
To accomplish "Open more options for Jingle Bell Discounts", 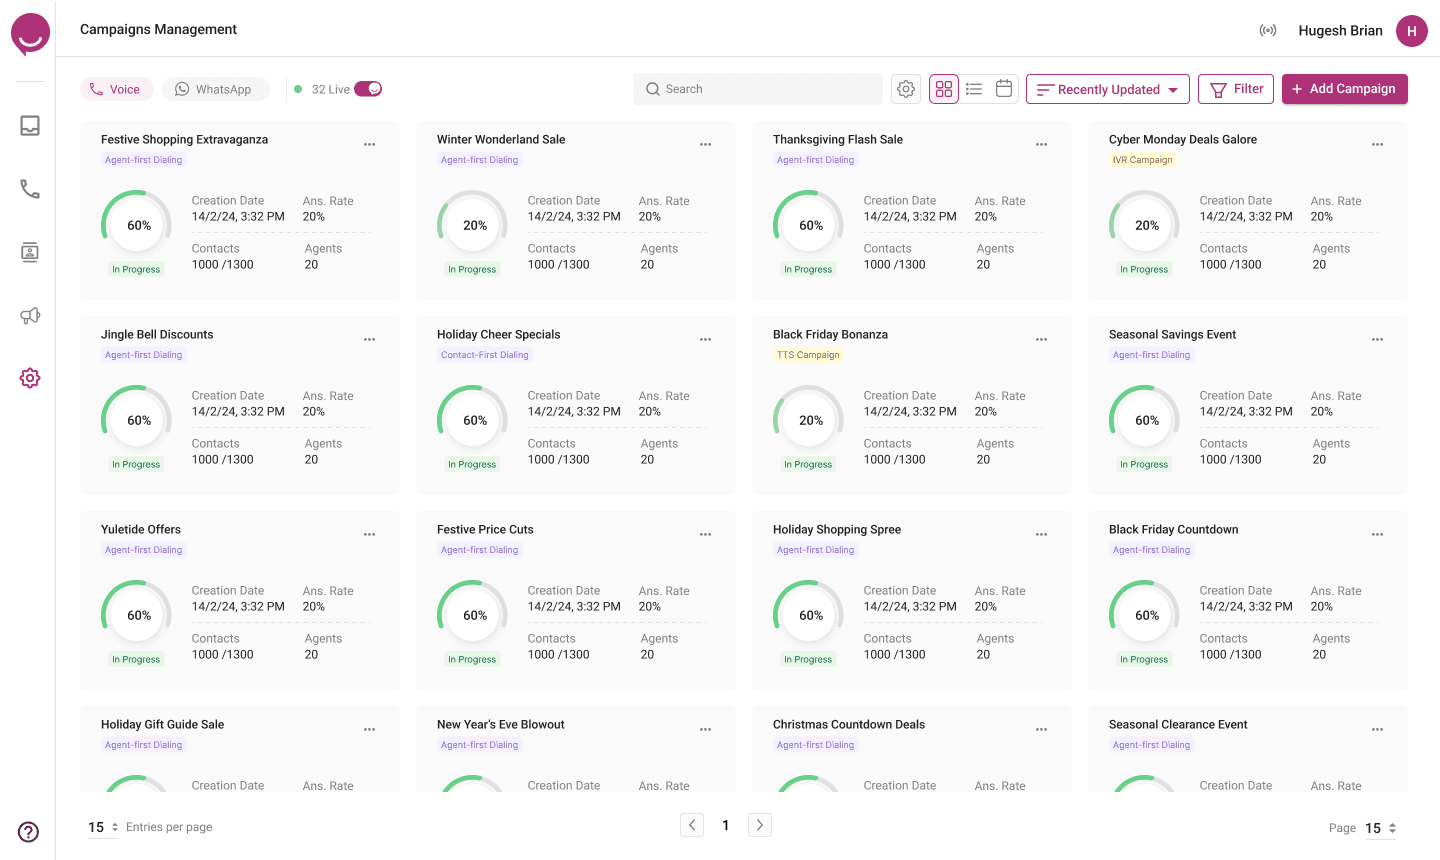I will pyautogui.click(x=370, y=339).
